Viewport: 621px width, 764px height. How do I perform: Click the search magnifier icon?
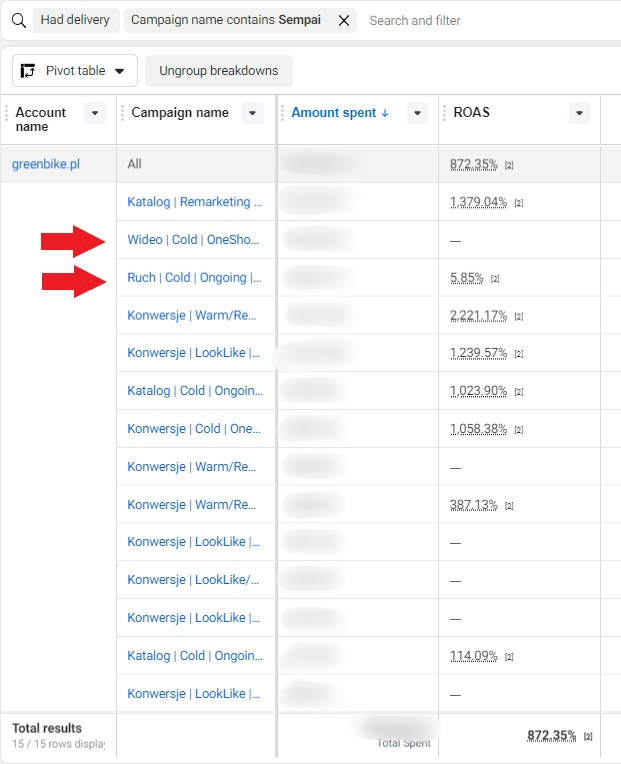click(x=19, y=20)
